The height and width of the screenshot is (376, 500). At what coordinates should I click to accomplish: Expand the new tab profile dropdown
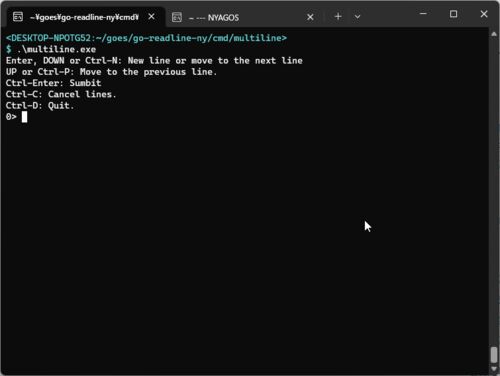tap(357, 16)
